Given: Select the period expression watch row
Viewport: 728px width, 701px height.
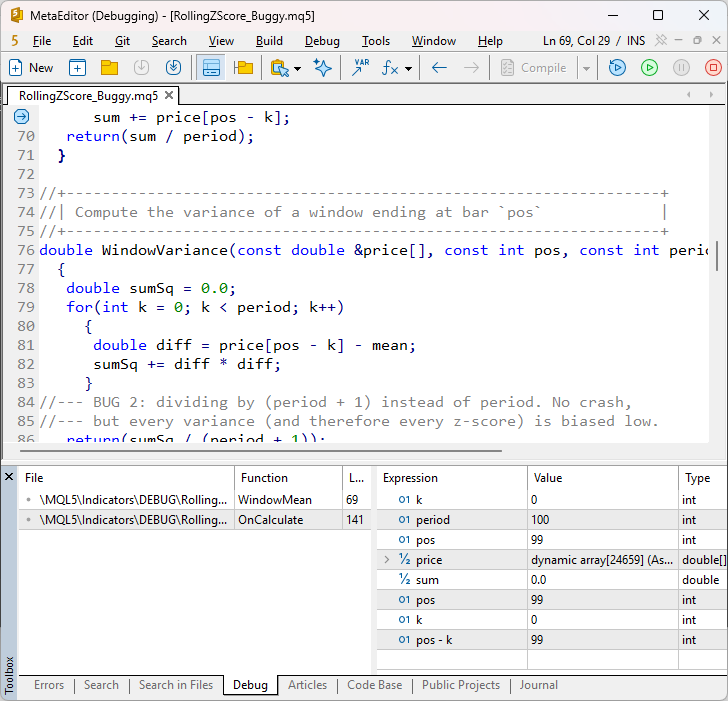Looking at the screenshot, I should (552, 519).
